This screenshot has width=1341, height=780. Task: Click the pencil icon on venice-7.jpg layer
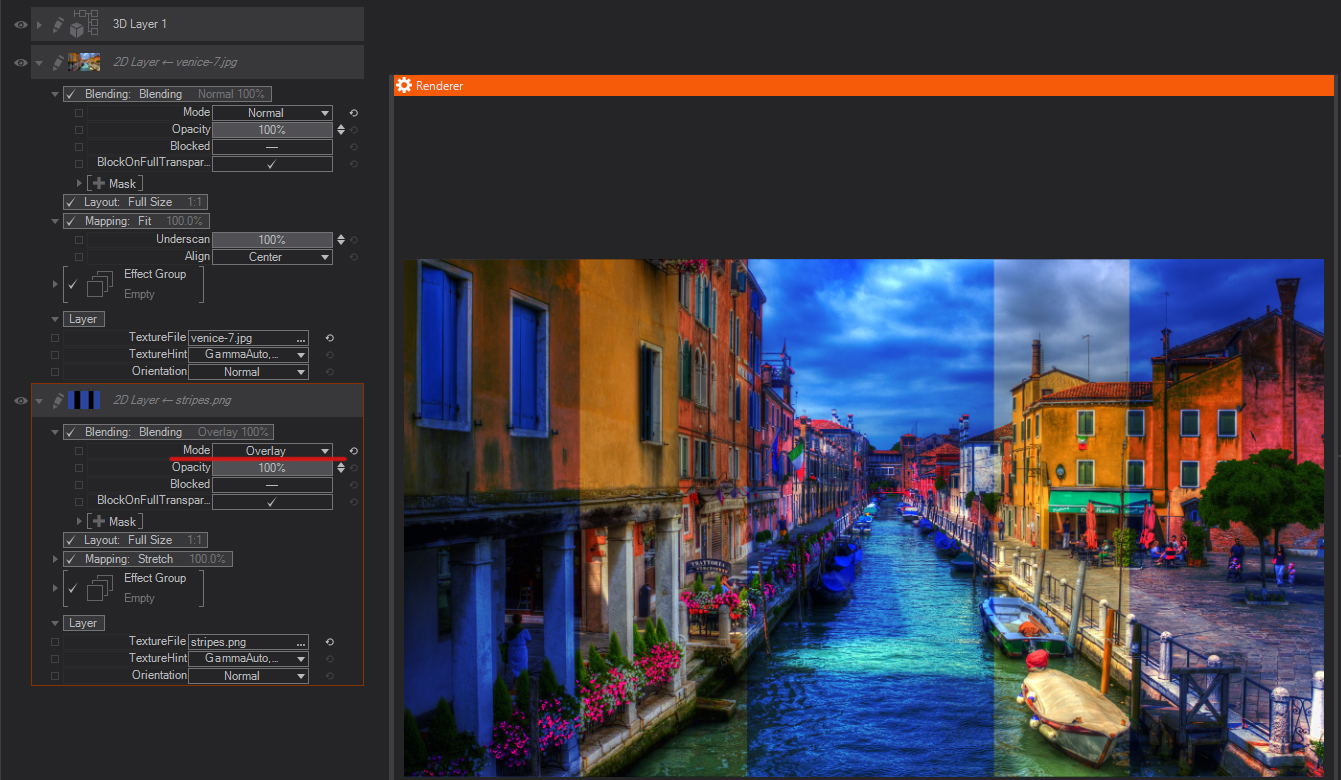click(58, 62)
